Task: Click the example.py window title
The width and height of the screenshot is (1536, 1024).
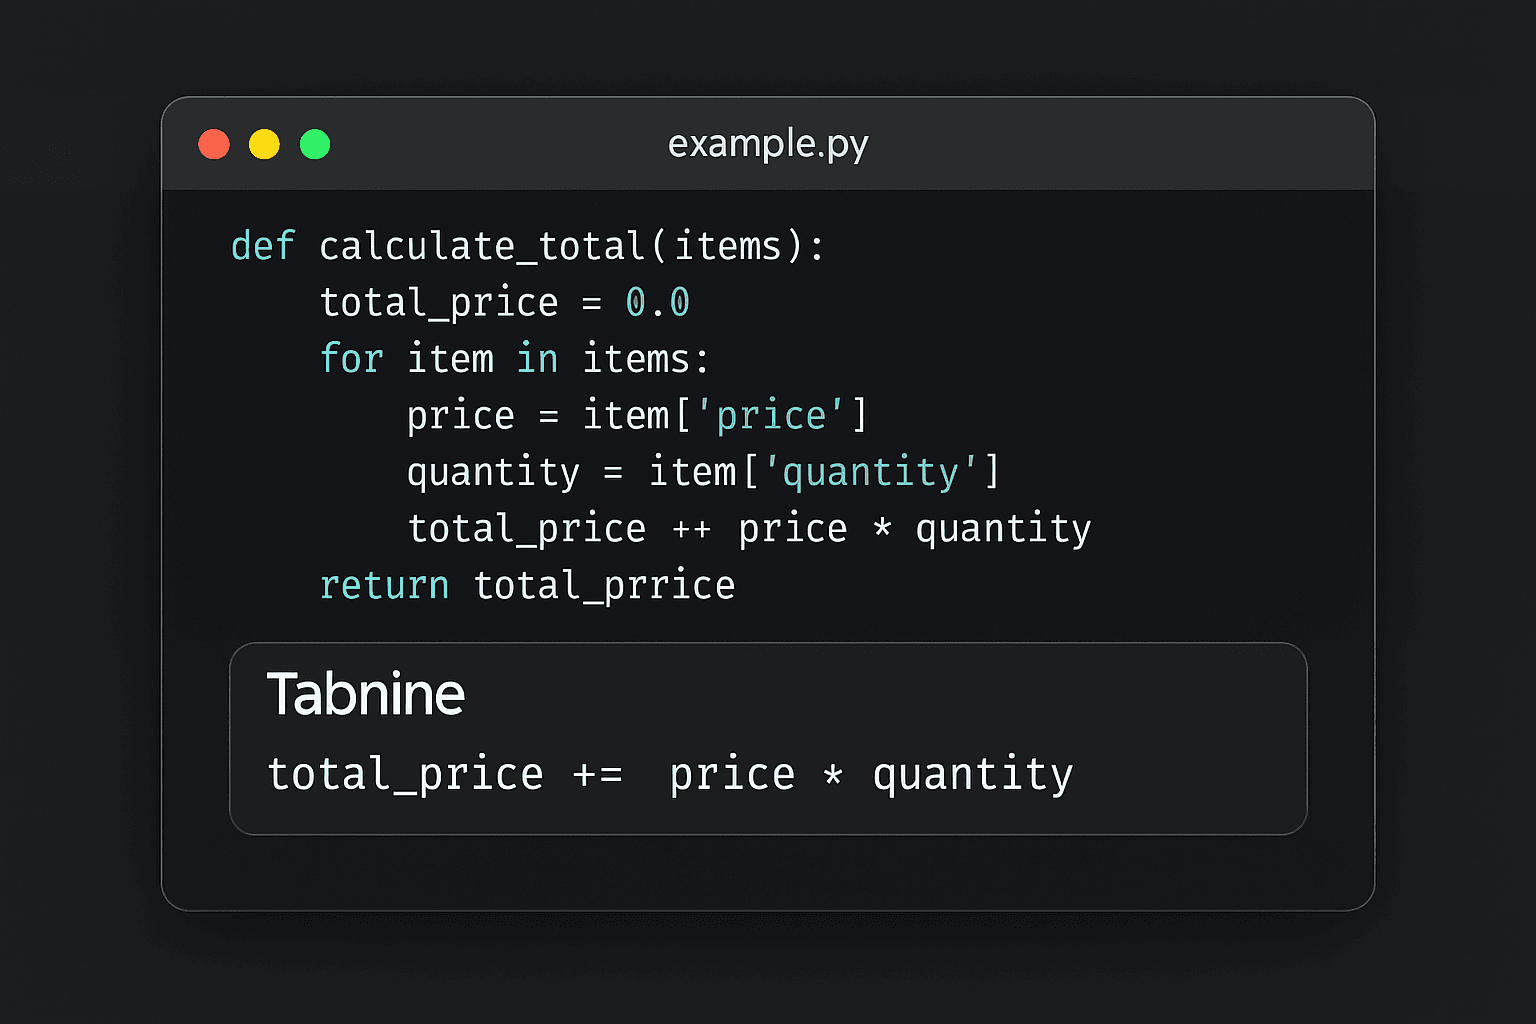Action: [768, 144]
